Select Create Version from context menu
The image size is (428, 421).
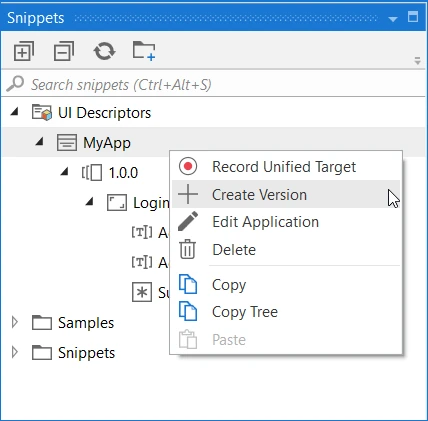click(286, 194)
